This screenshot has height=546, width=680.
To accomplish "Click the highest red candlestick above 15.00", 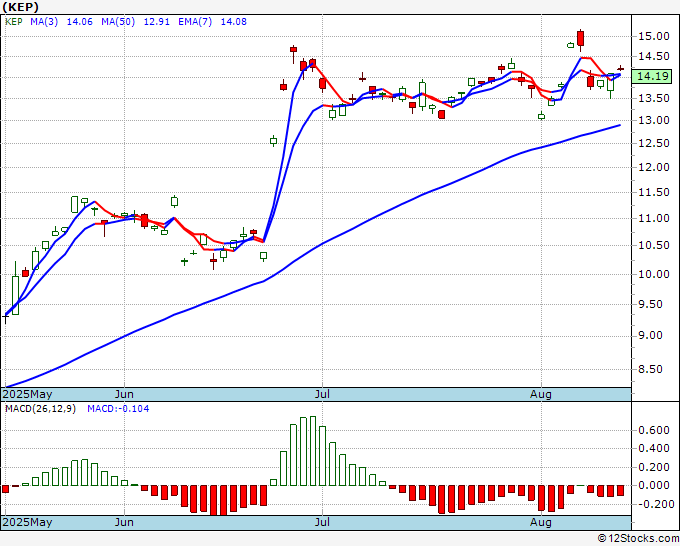I will pos(580,39).
